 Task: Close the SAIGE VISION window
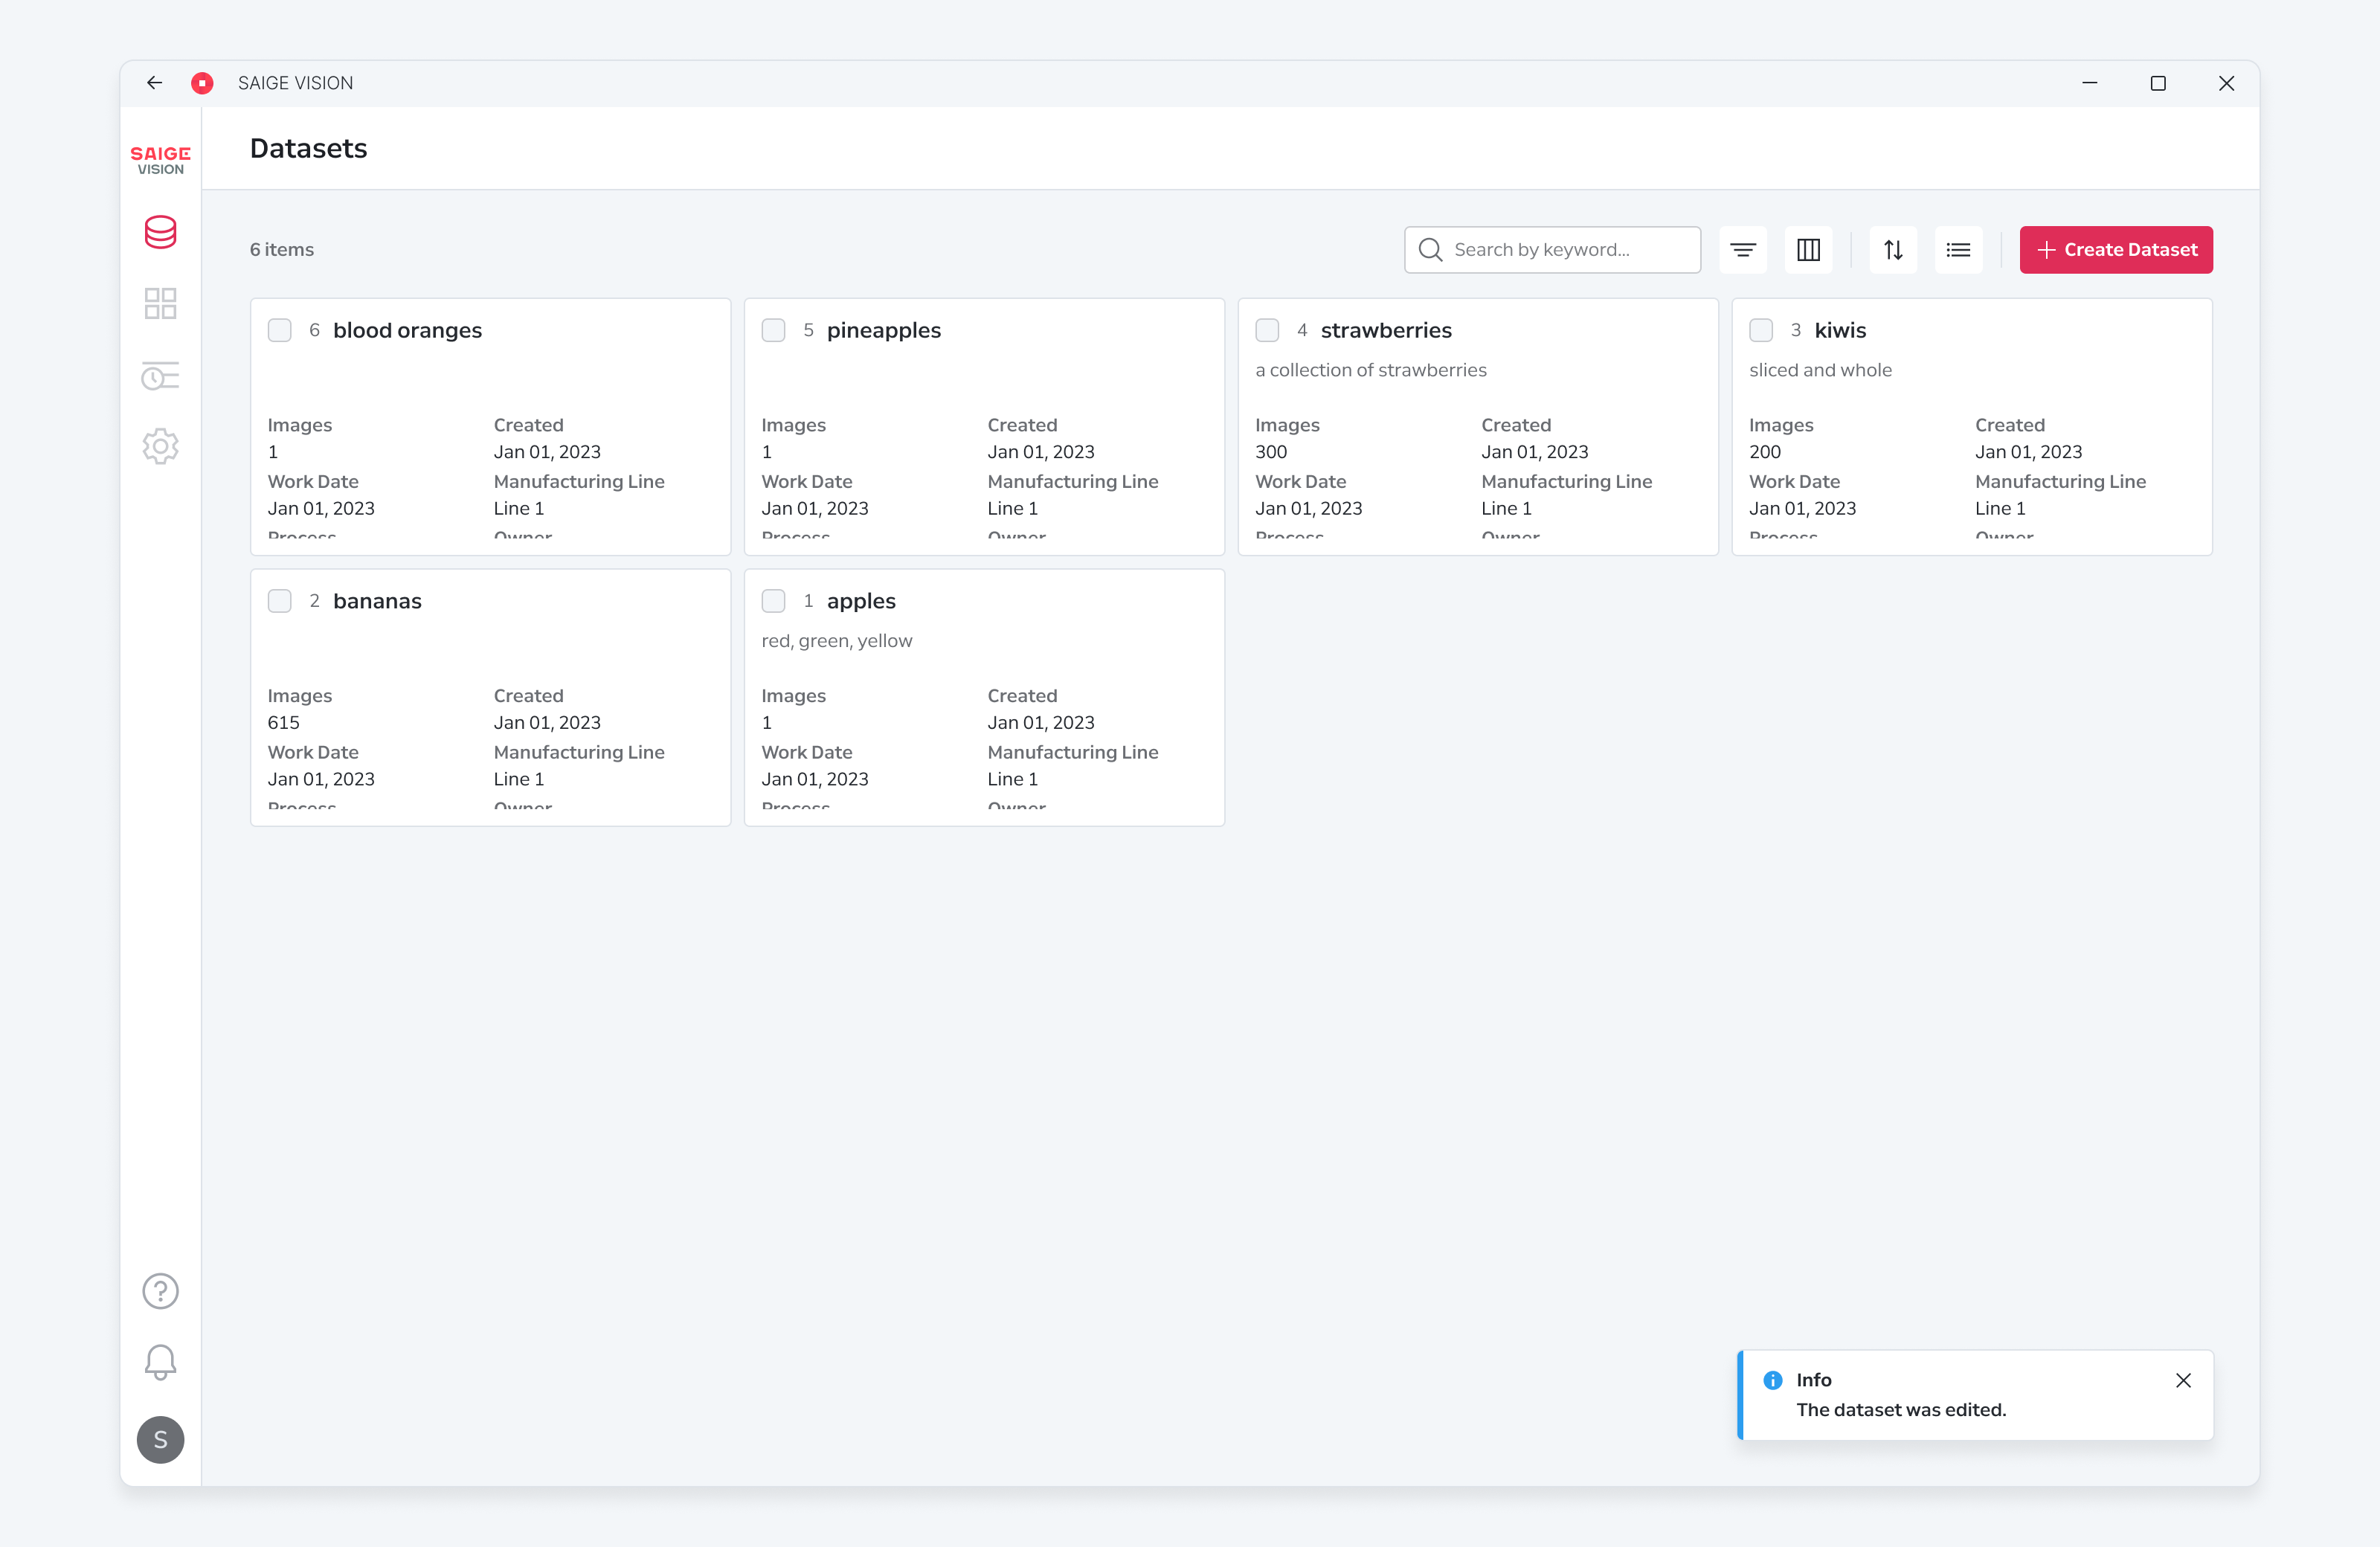pos(2226,83)
